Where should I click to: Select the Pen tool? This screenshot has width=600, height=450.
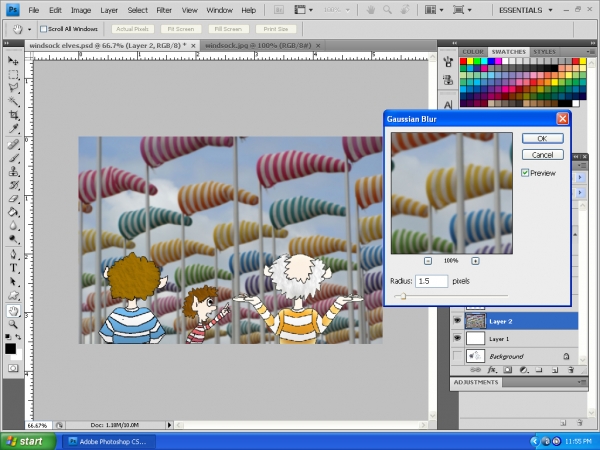click(x=13, y=254)
